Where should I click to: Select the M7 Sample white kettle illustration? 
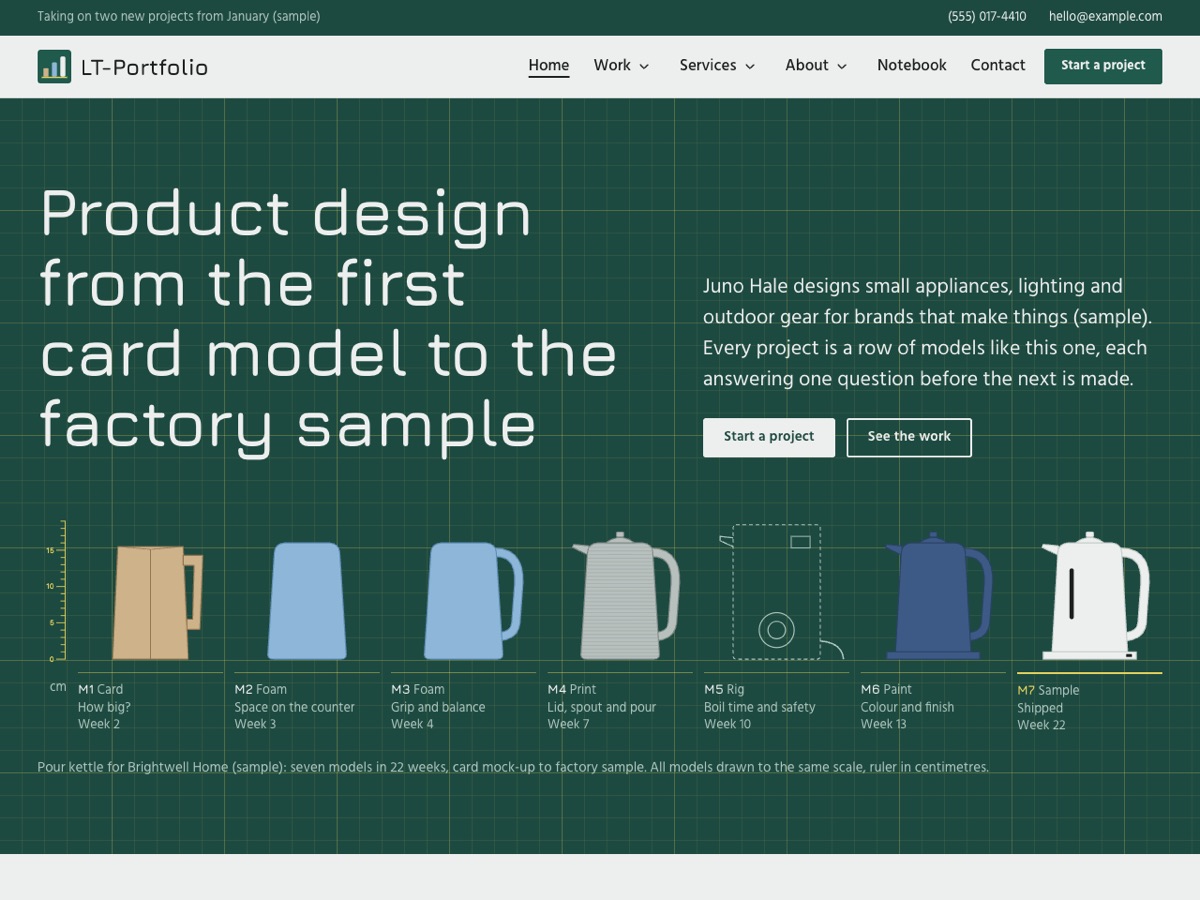pyautogui.click(x=1095, y=596)
